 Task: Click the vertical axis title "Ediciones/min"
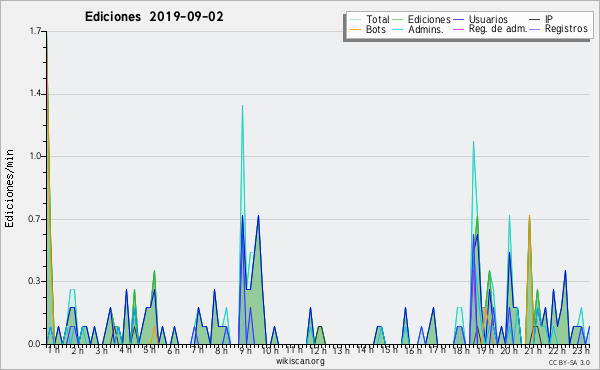pos(9,188)
